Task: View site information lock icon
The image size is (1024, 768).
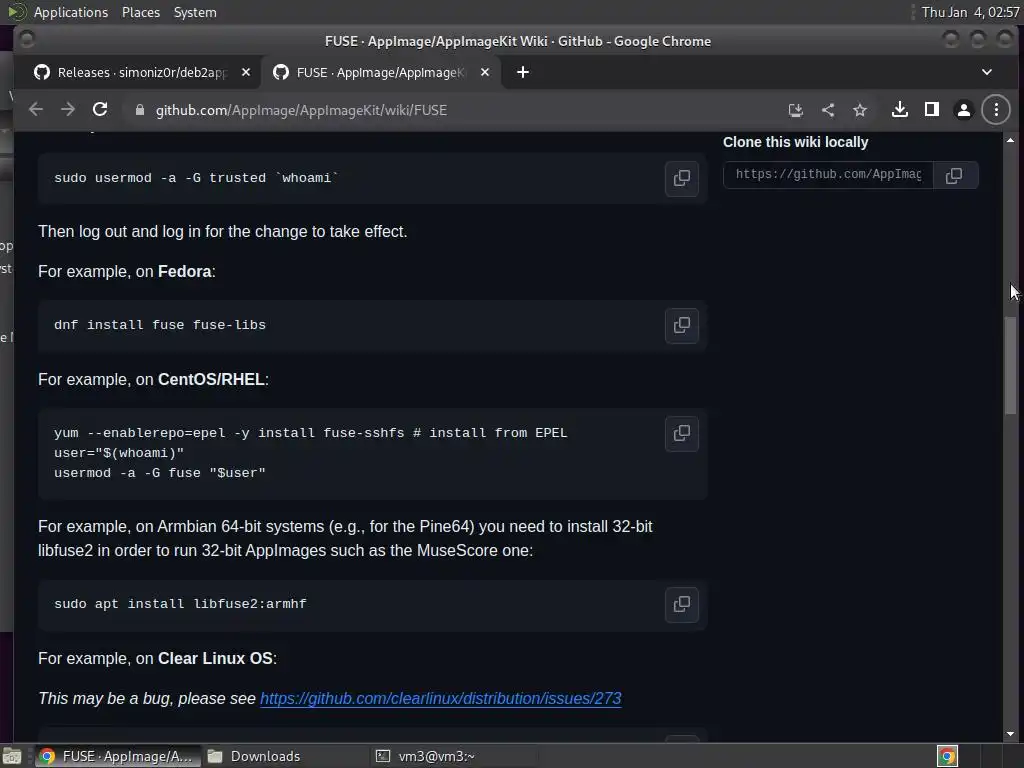Action: (139, 110)
